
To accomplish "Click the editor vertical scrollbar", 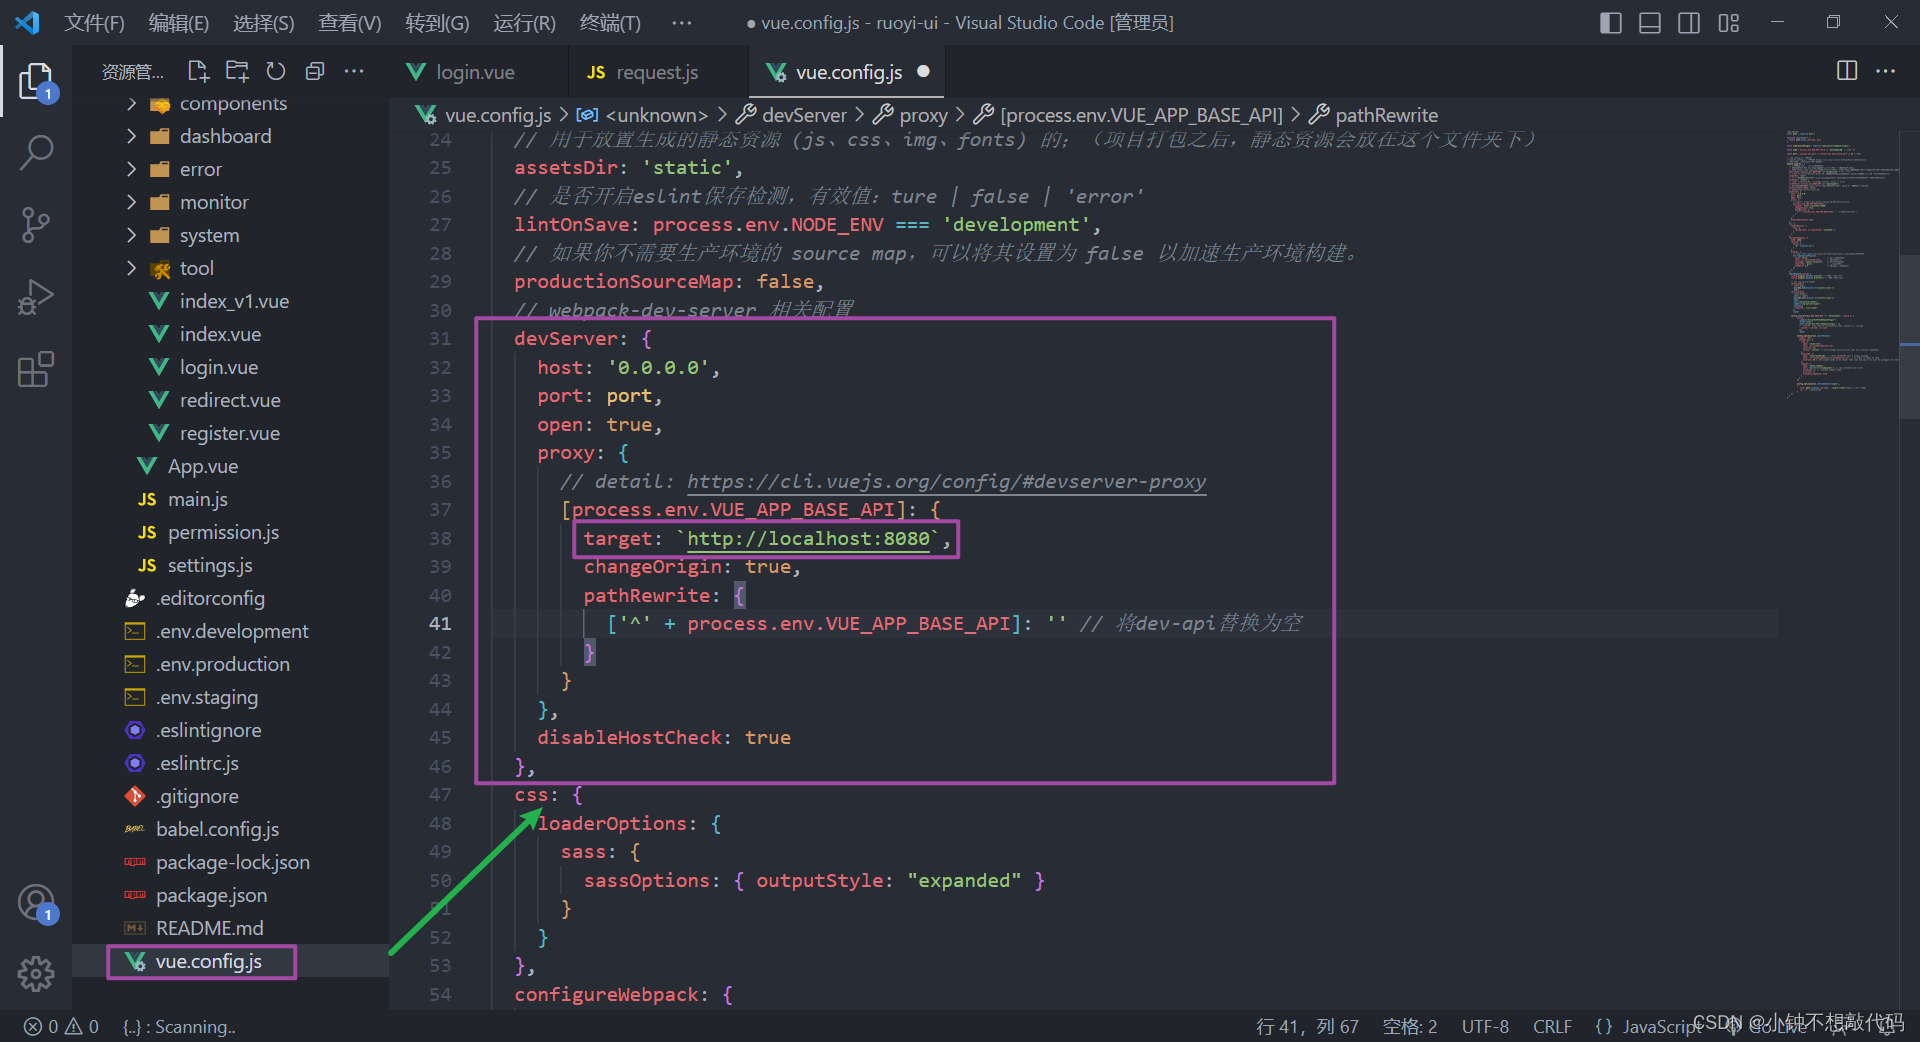I will click(x=1909, y=337).
